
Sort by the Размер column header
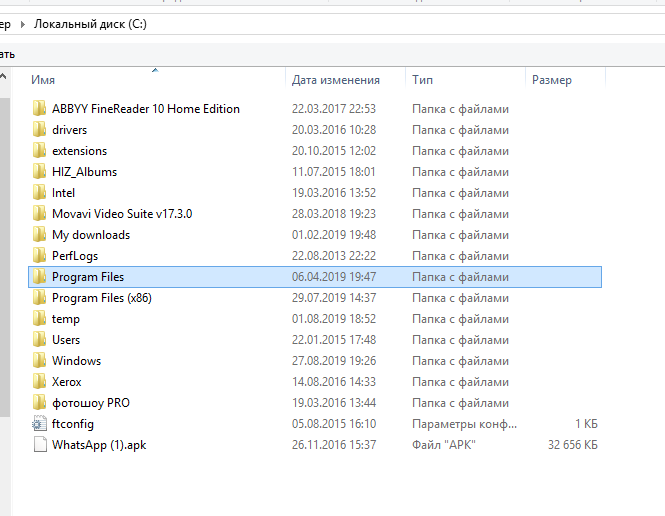click(552, 80)
